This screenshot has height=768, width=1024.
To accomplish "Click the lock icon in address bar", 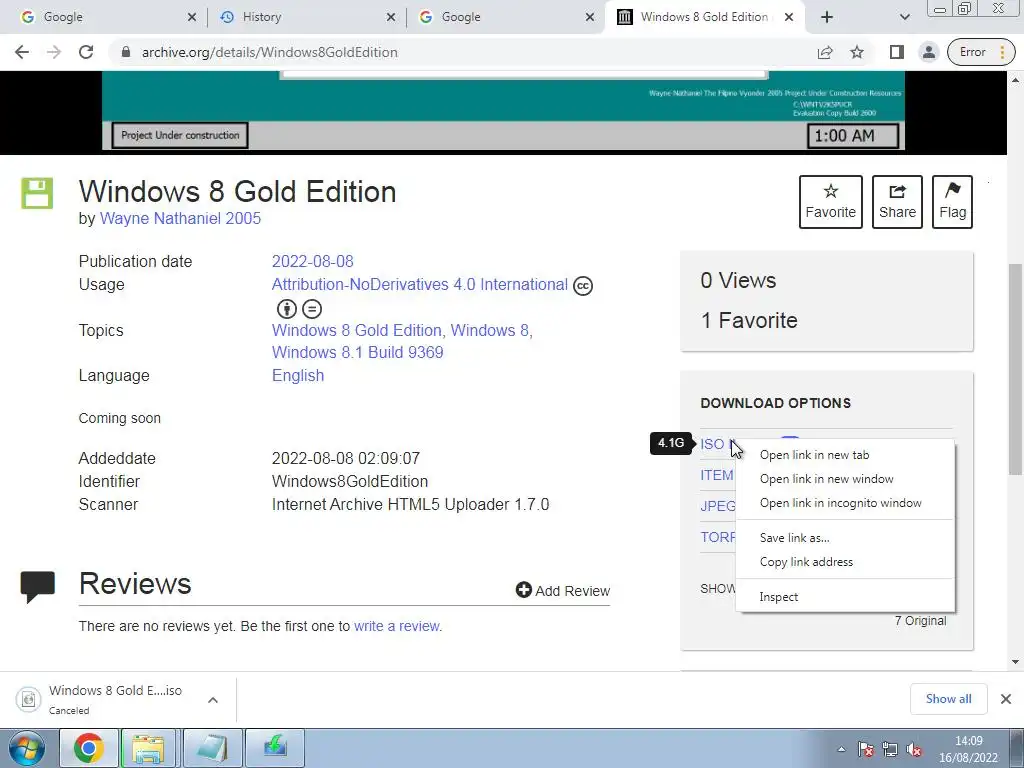I will (x=126, y=52).
